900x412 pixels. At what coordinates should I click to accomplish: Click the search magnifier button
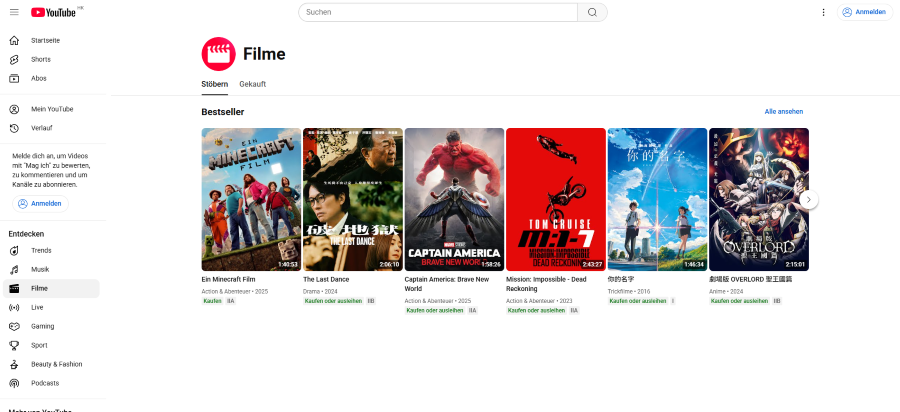click(592, 12)
